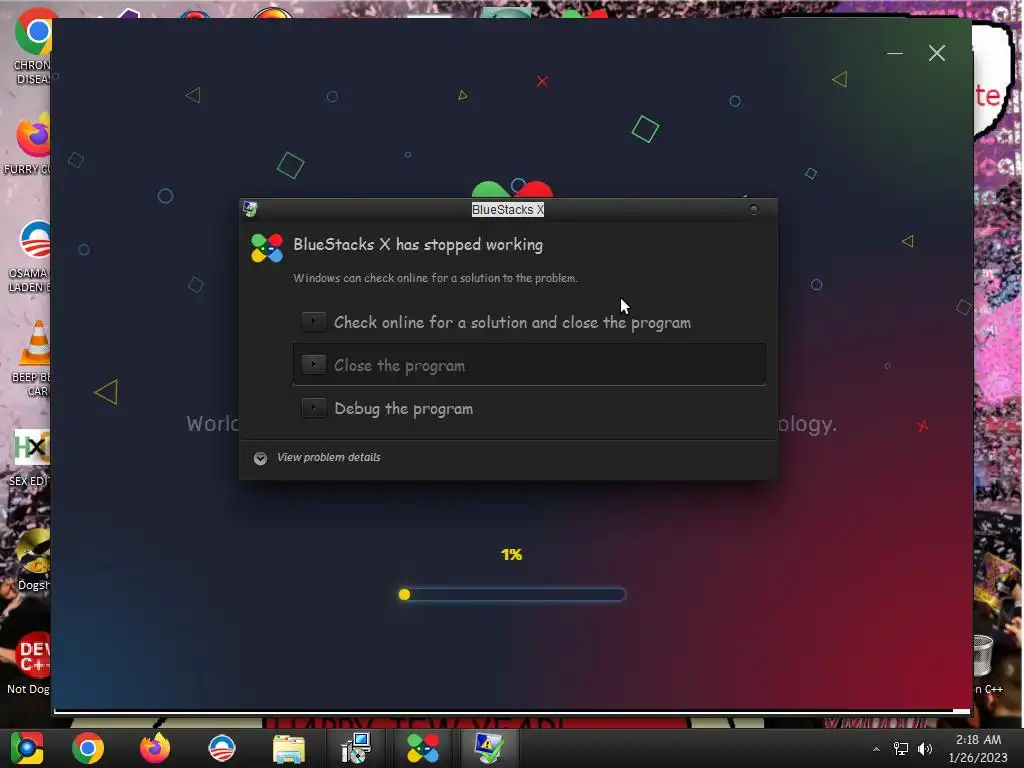Show hidden system tray icons
The image size is (1024, 768).
tap(876, 749)
